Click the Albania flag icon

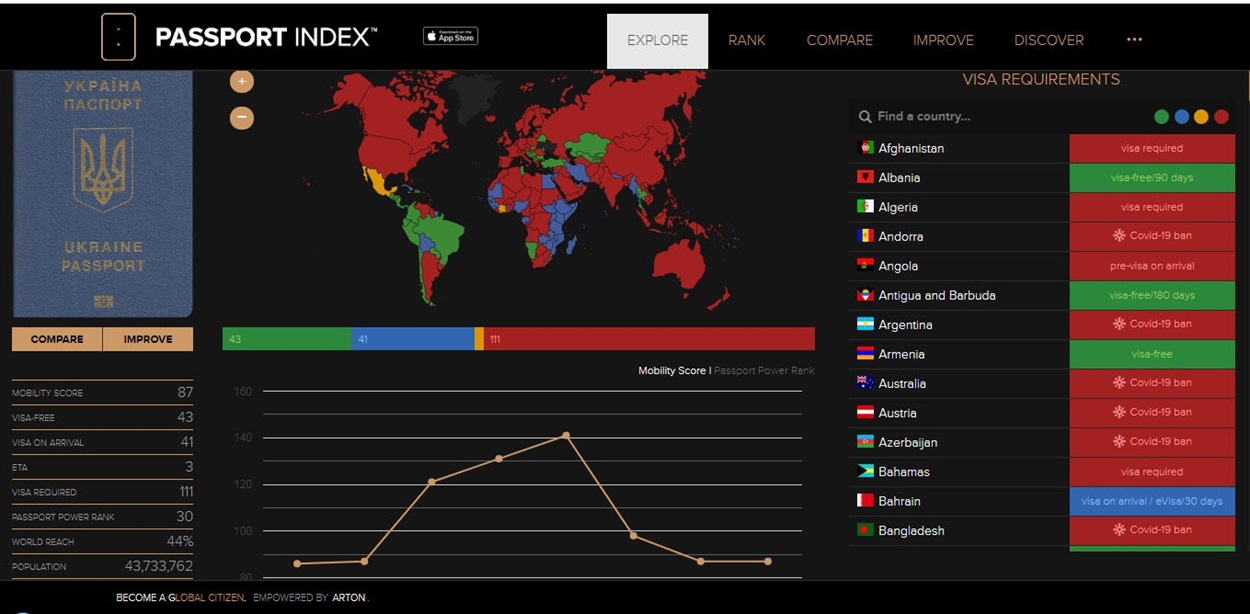865,177
